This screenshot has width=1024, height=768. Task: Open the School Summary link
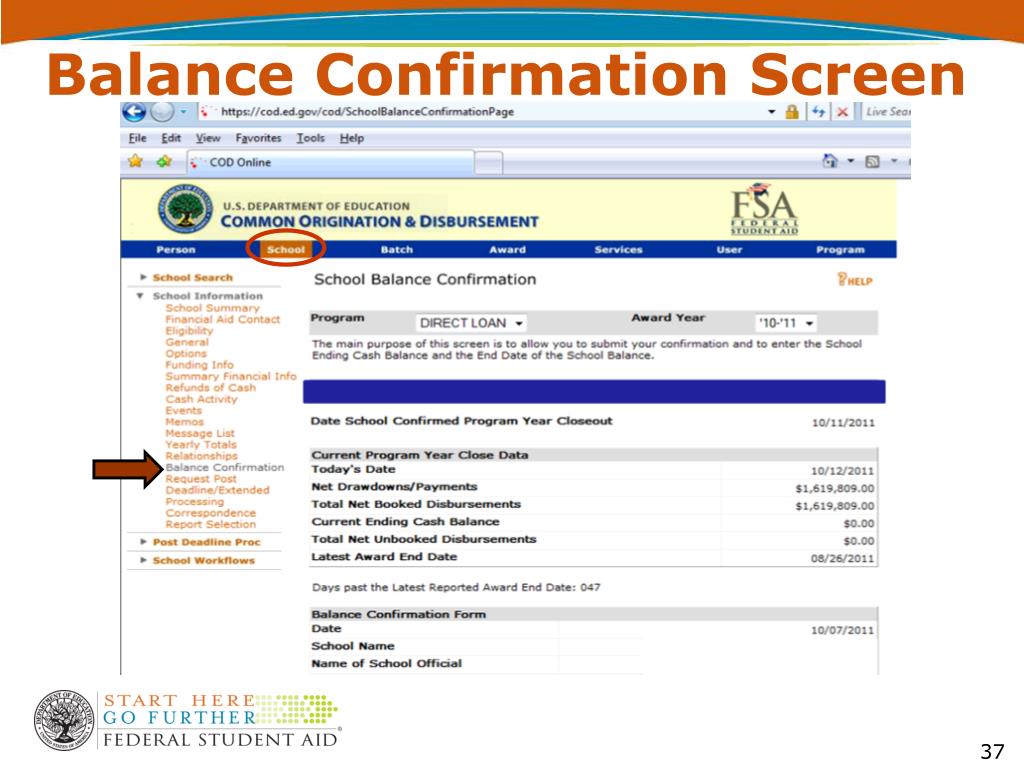pyautogui.click(x=212, y=308)
